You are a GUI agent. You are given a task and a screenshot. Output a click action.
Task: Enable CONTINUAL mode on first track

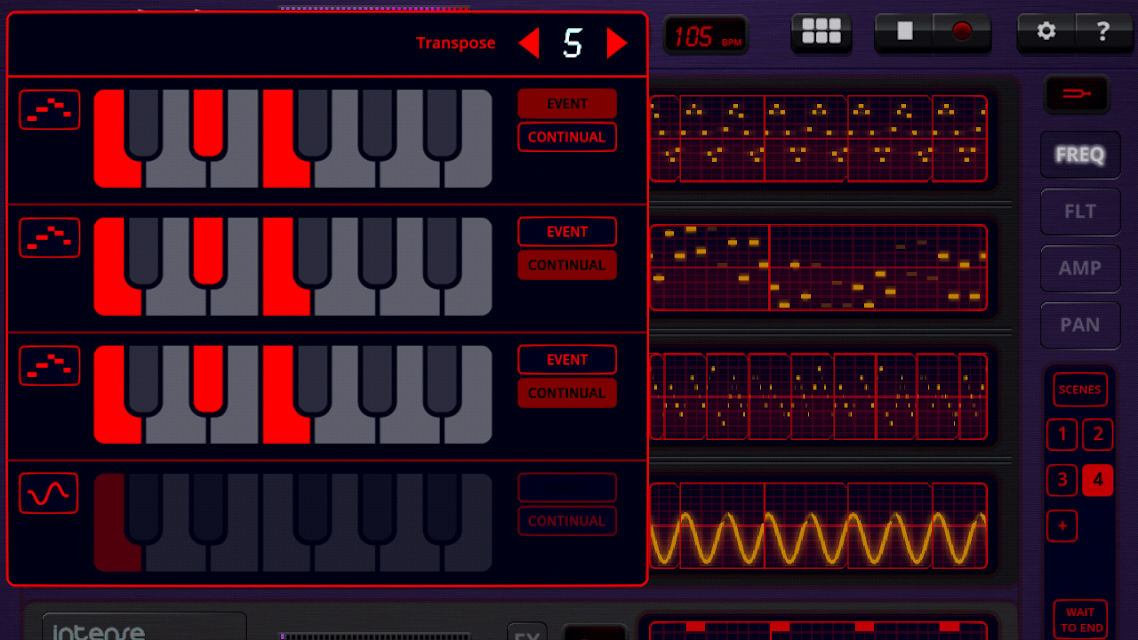567,137
